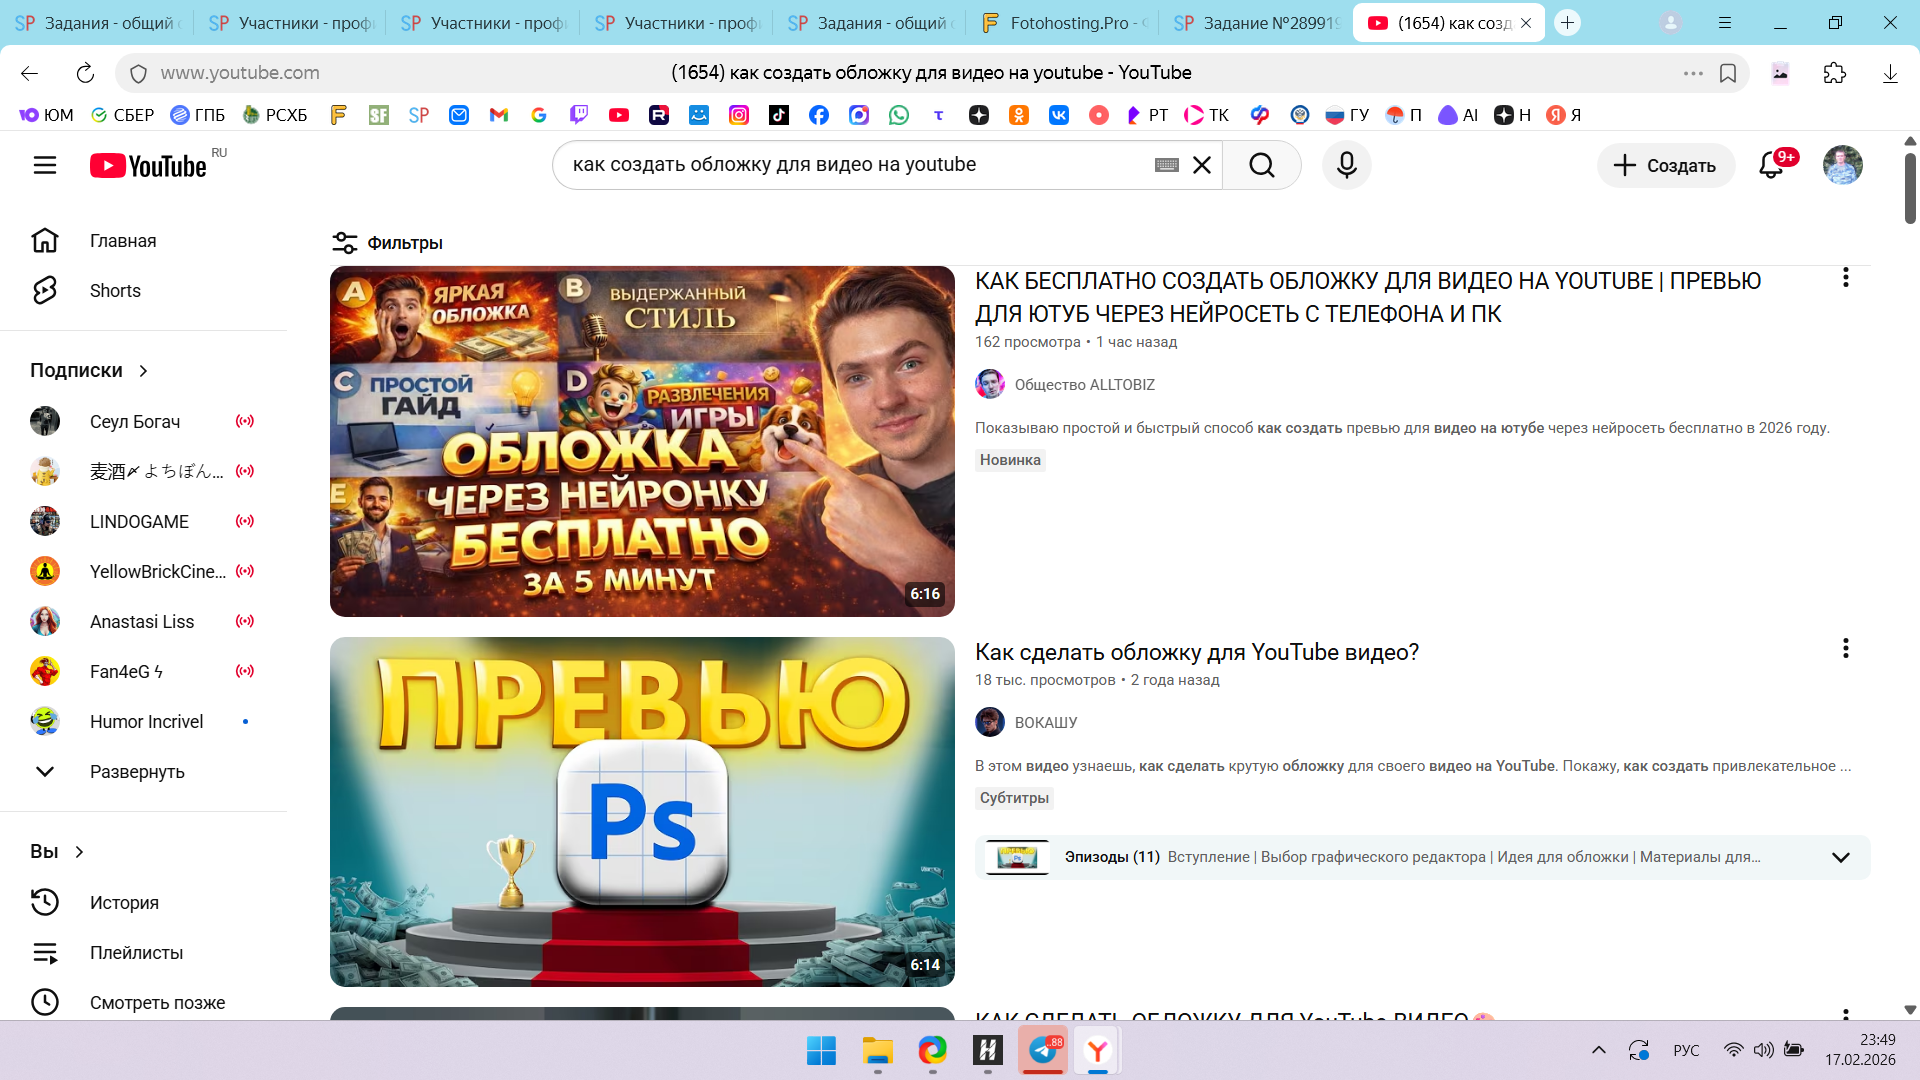Open Подписки section chevron
This screenshot has width=1920, height=1080.
[x=143, y=371]
